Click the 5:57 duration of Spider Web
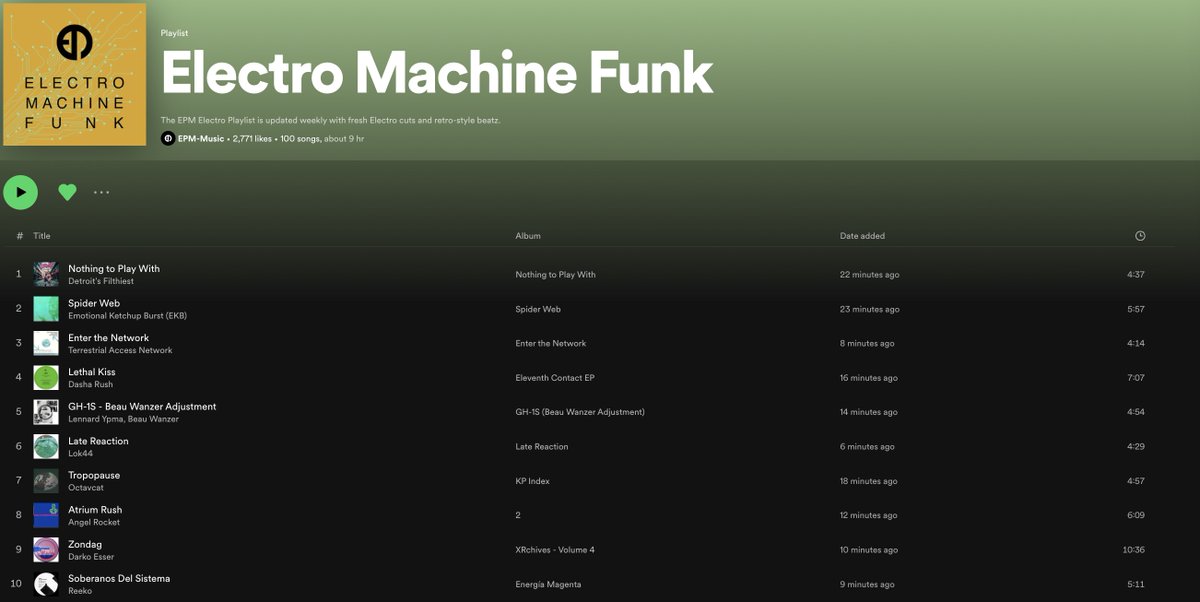1200x602 pixels. coord(1136,309)
